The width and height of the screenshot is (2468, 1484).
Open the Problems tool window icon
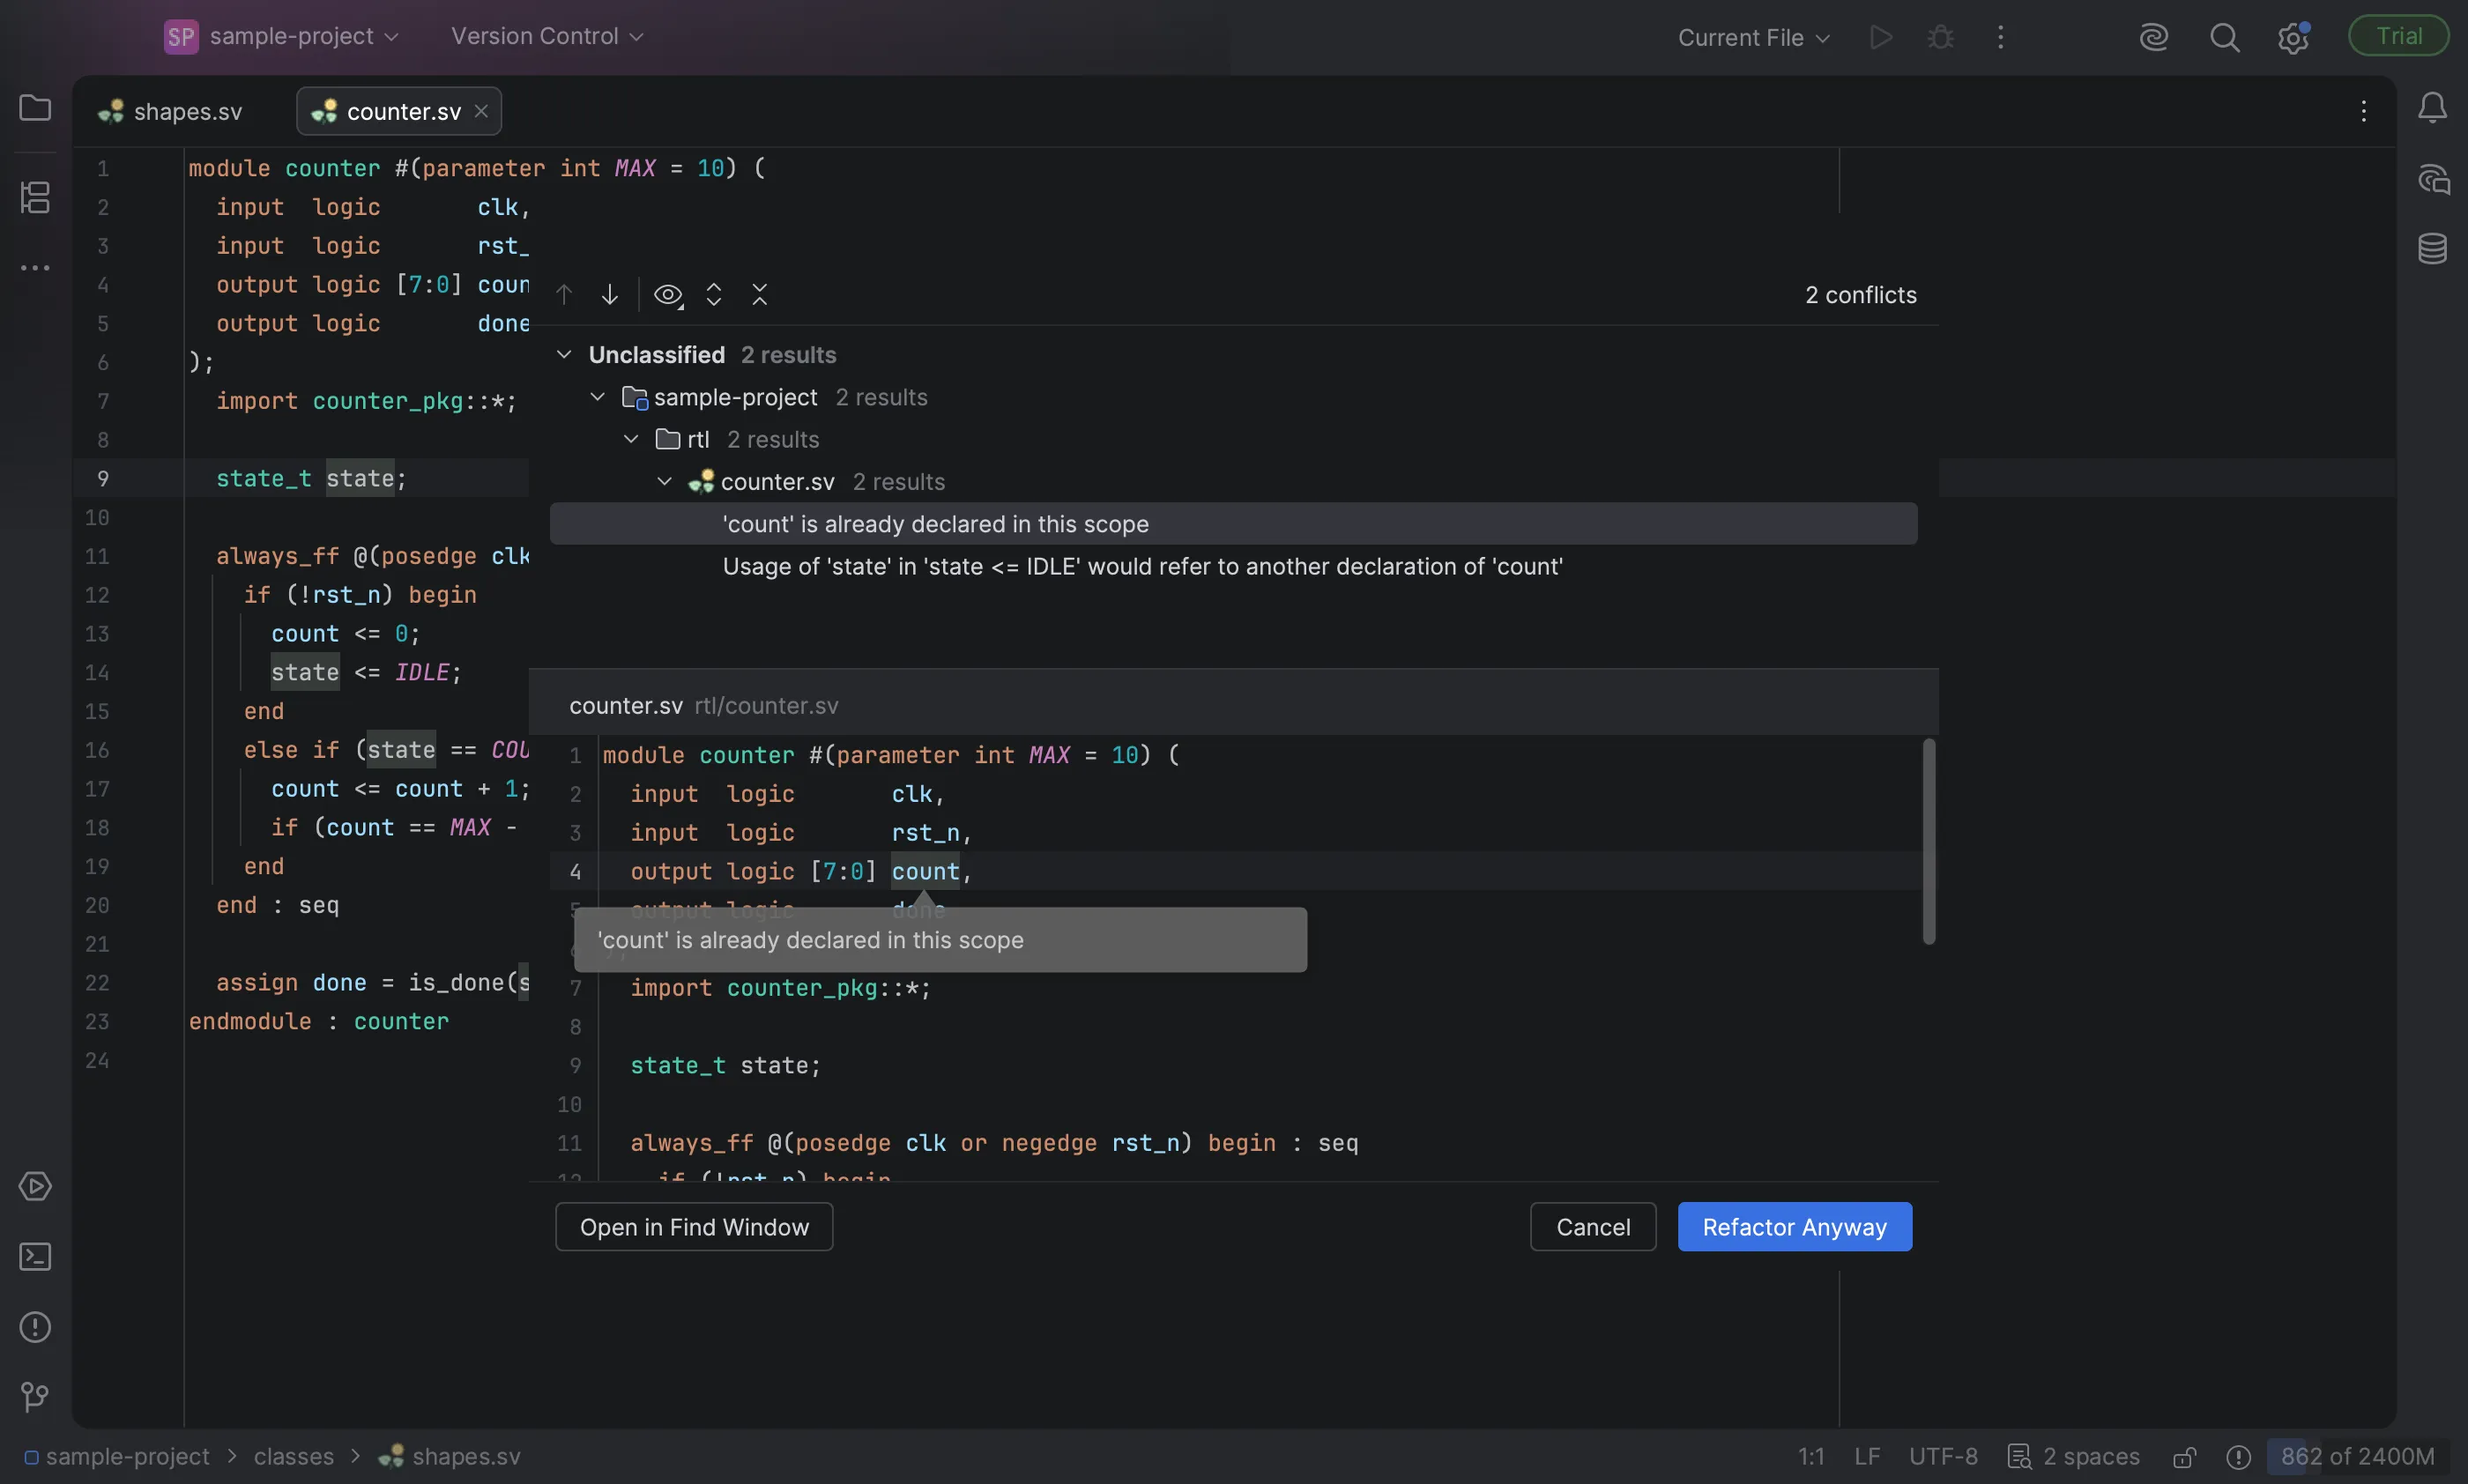click(35, 1327)
